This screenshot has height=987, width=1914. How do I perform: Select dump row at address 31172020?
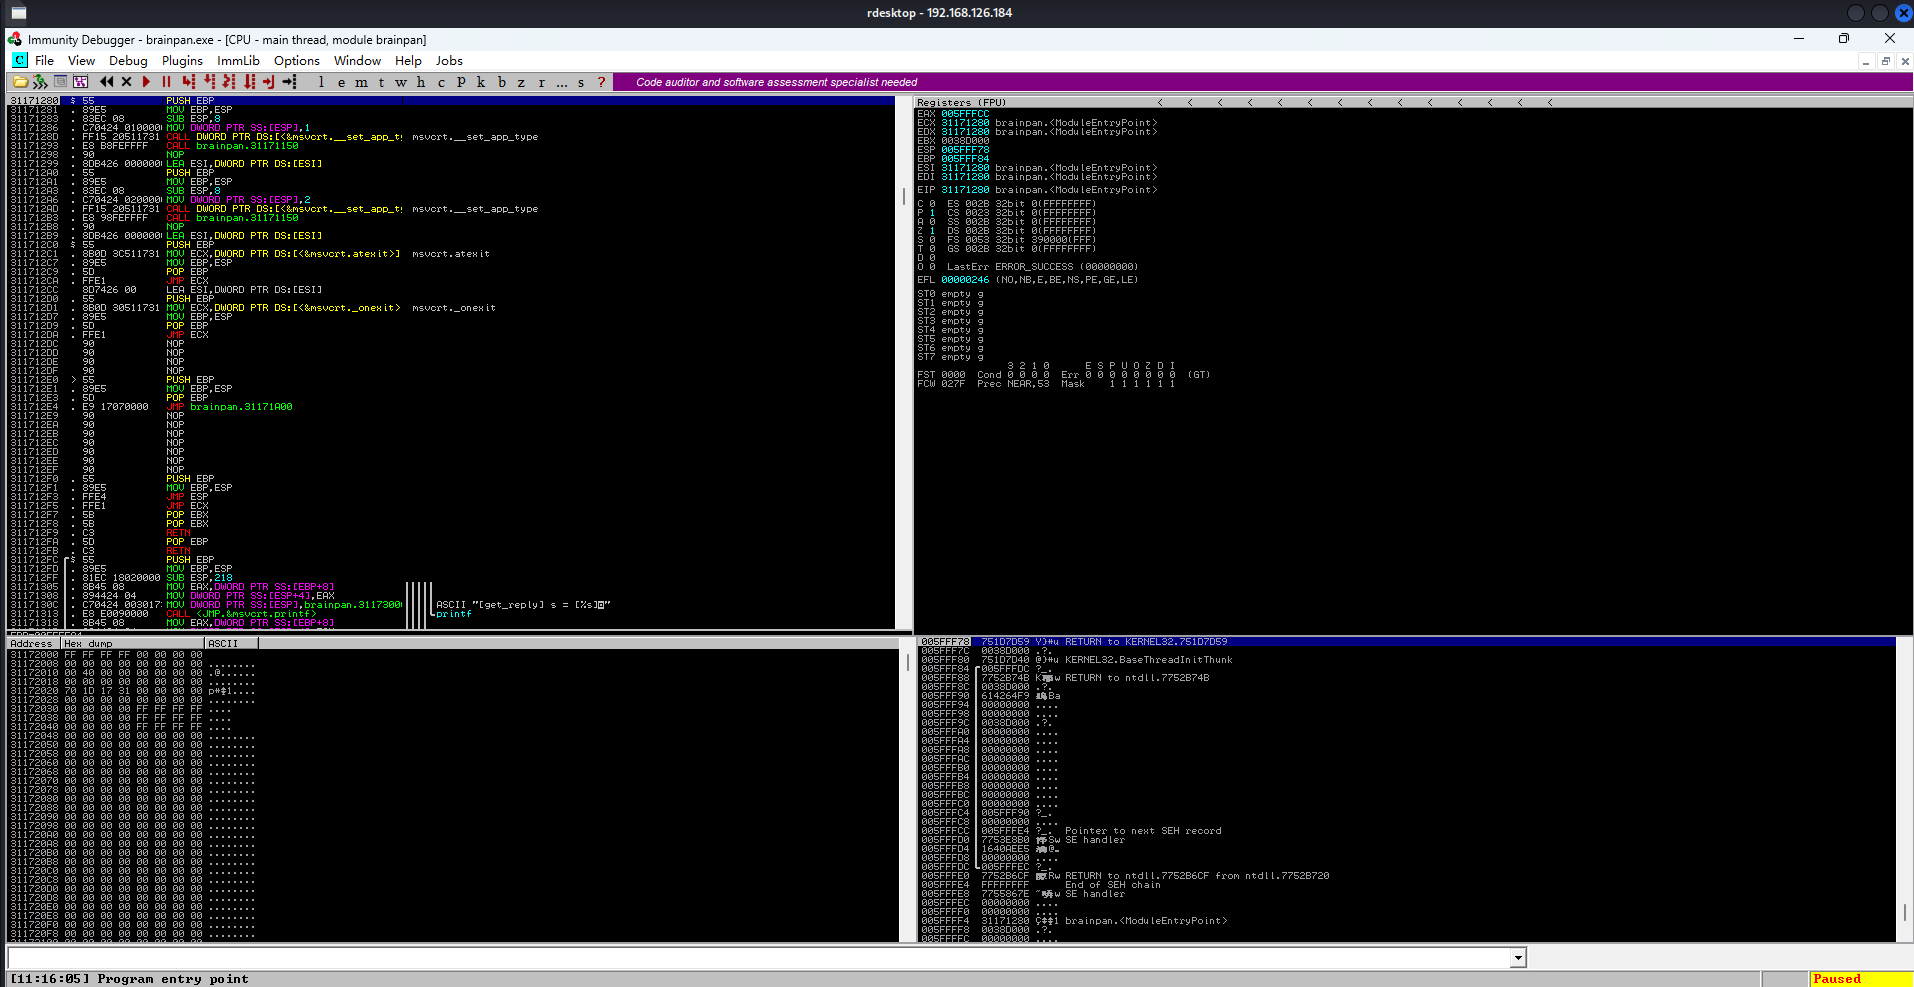(451, 691)
